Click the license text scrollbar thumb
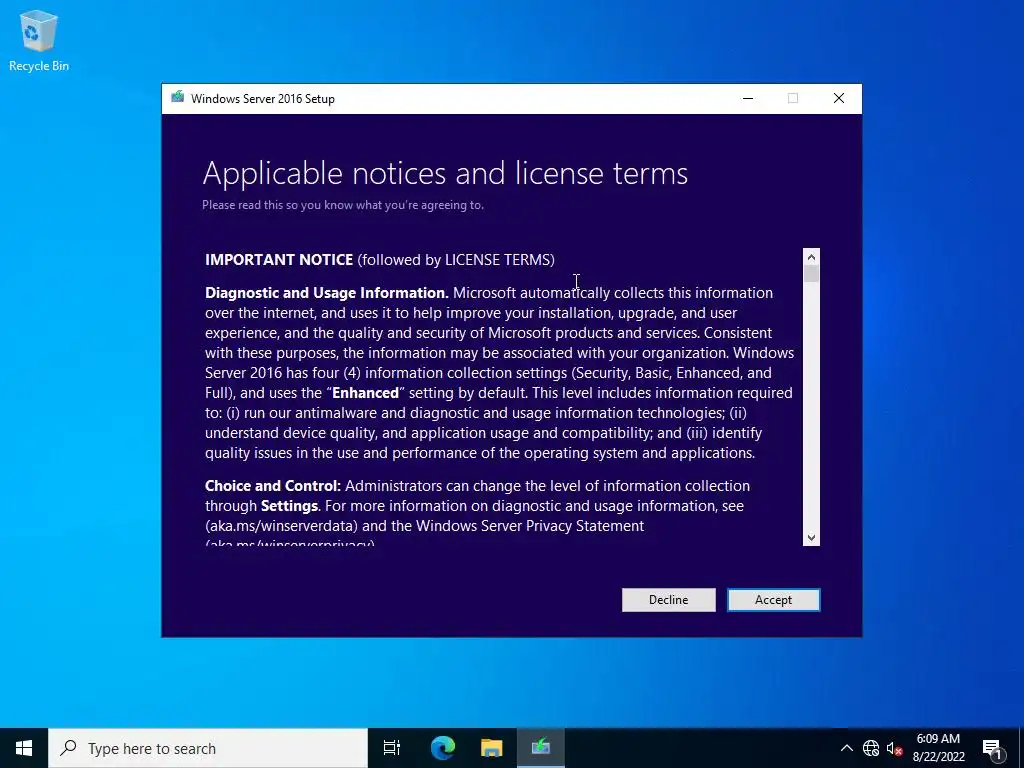1024x768 pixels. click(811, 274)
